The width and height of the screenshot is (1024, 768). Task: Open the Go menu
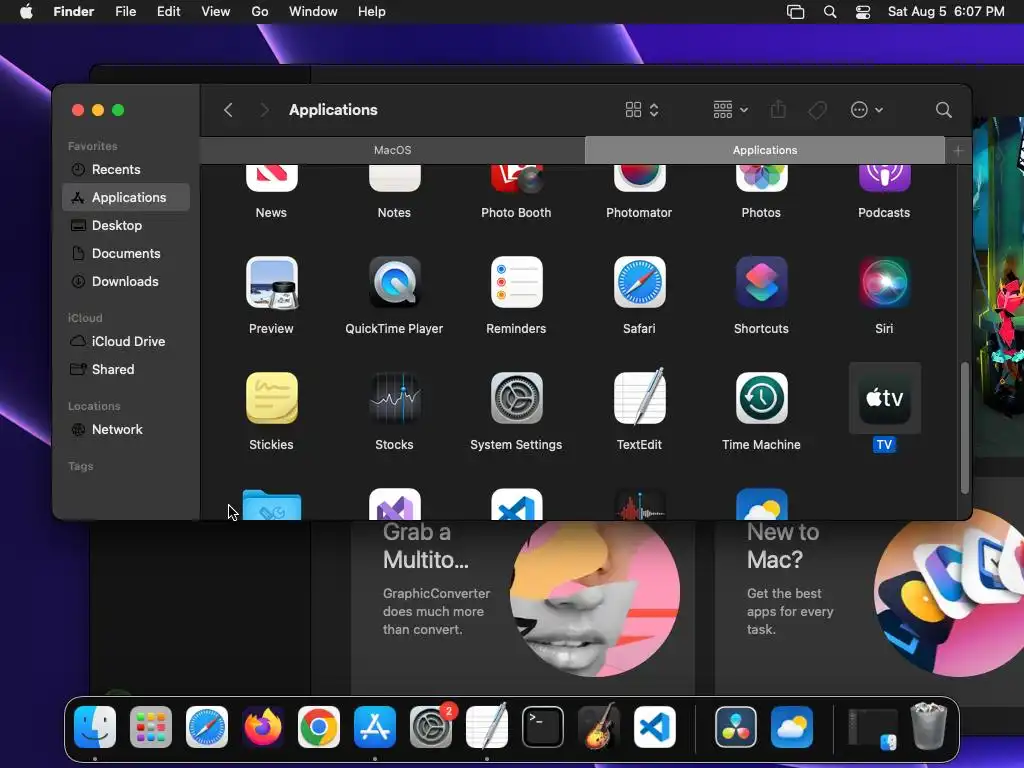[x=260, y=12]
